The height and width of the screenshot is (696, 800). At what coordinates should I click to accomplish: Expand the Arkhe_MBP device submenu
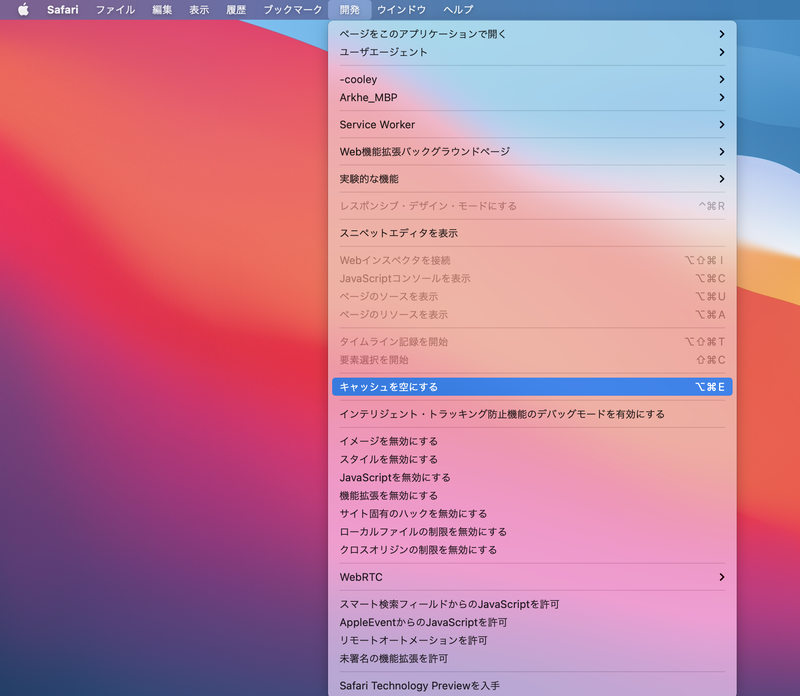[532, 97]
